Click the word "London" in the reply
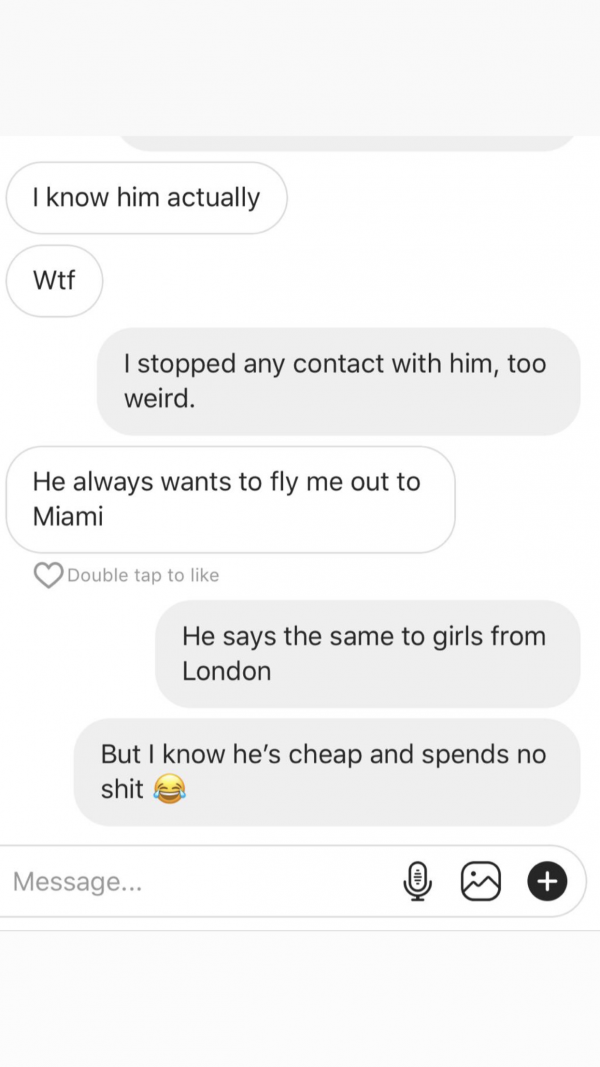600x1067 pixels. [227, 671]
